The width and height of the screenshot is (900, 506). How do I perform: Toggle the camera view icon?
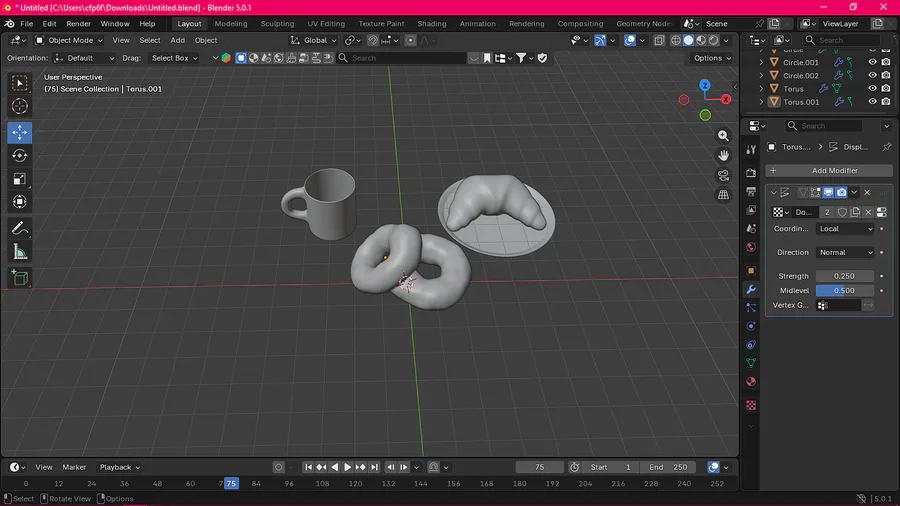[x=723, y=175]
